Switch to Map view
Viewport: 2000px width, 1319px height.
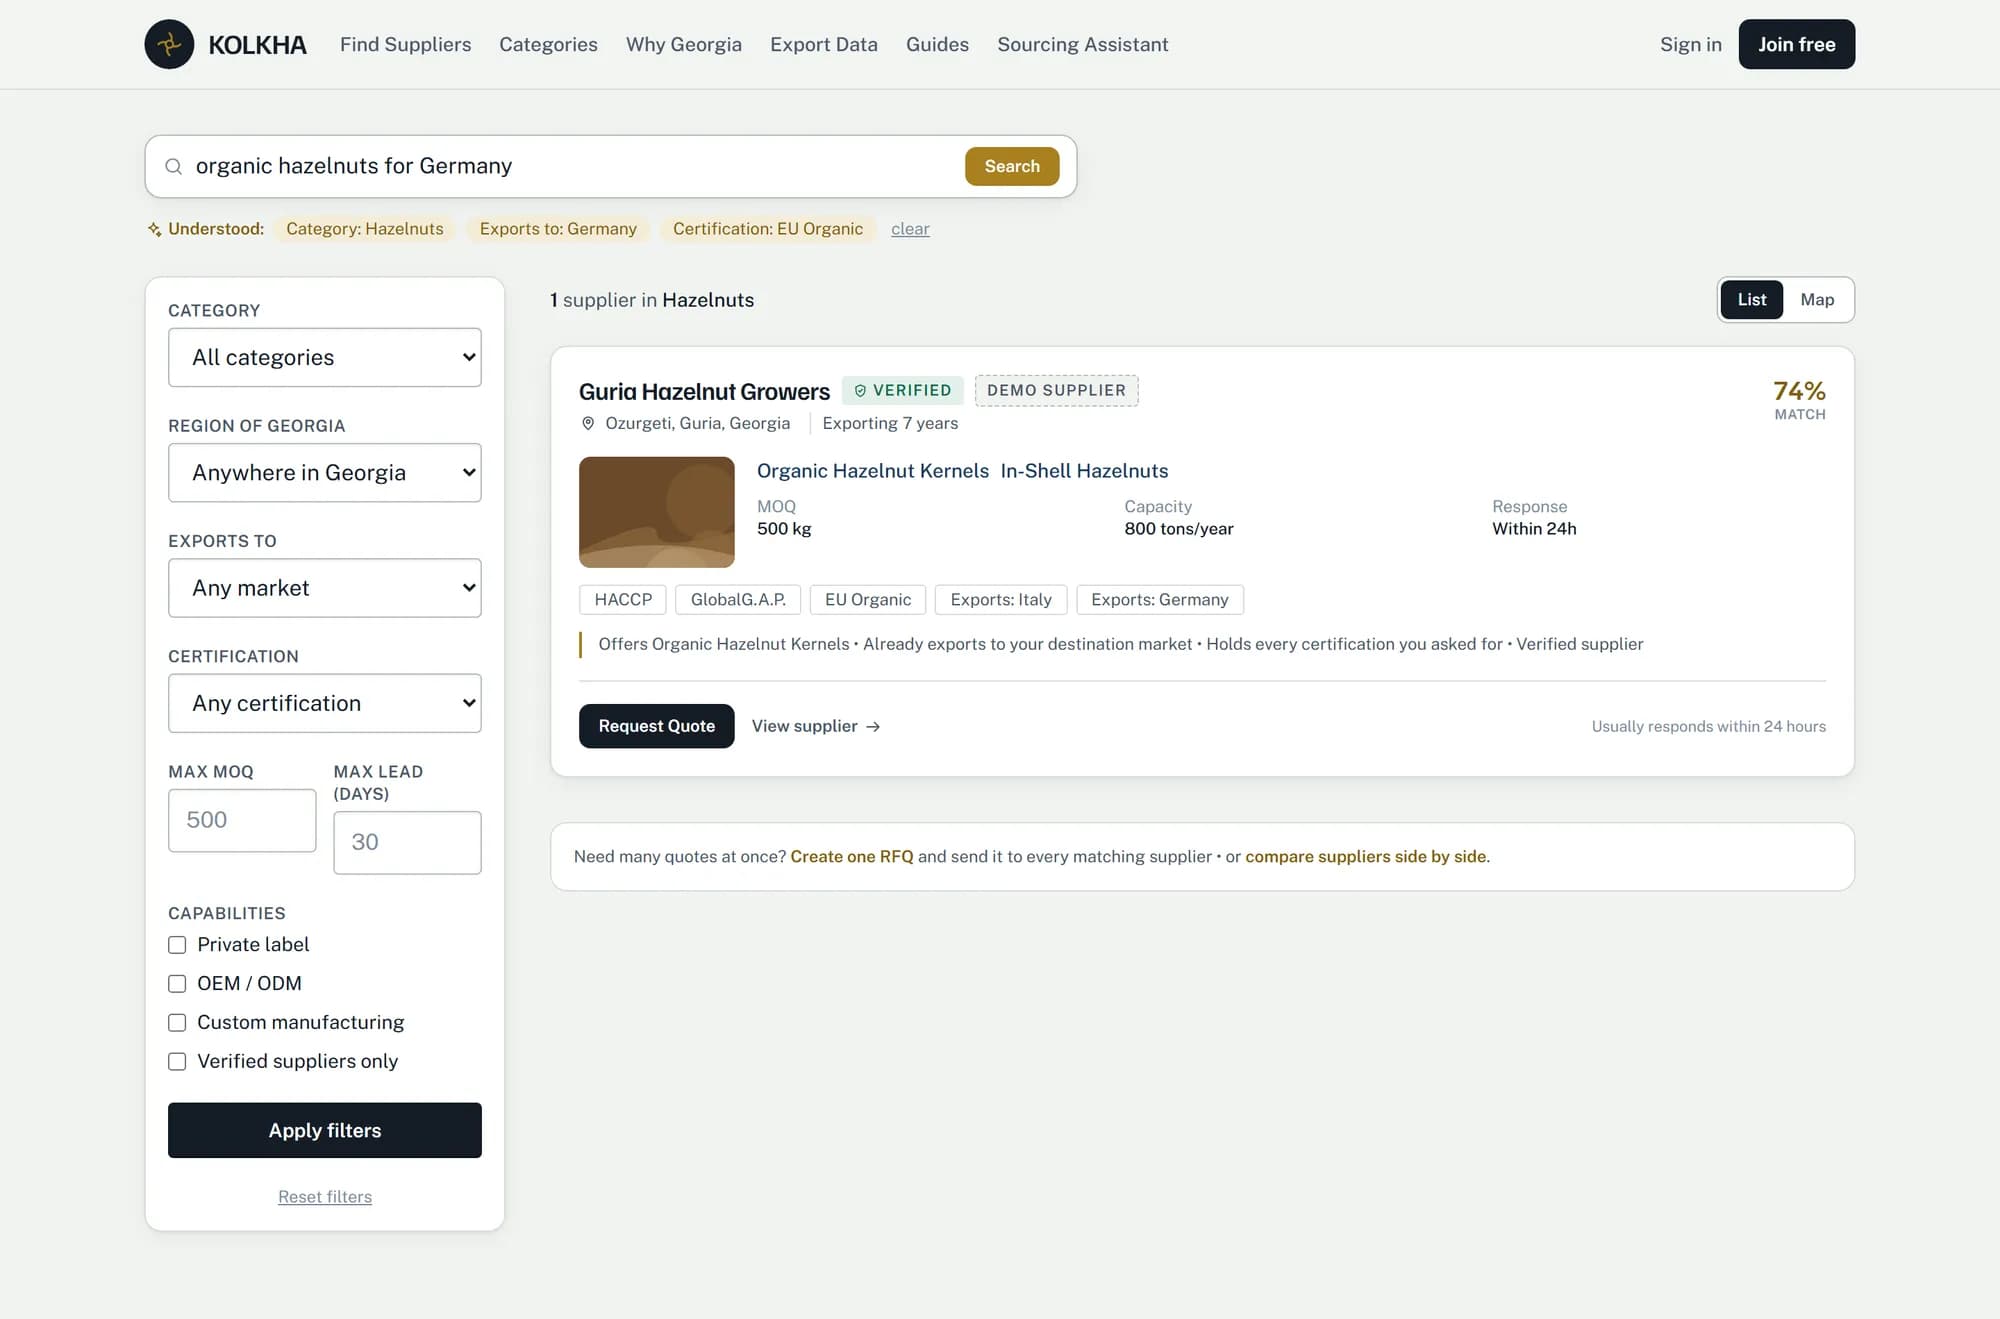pyautogui.click(x=1817, y=300)
